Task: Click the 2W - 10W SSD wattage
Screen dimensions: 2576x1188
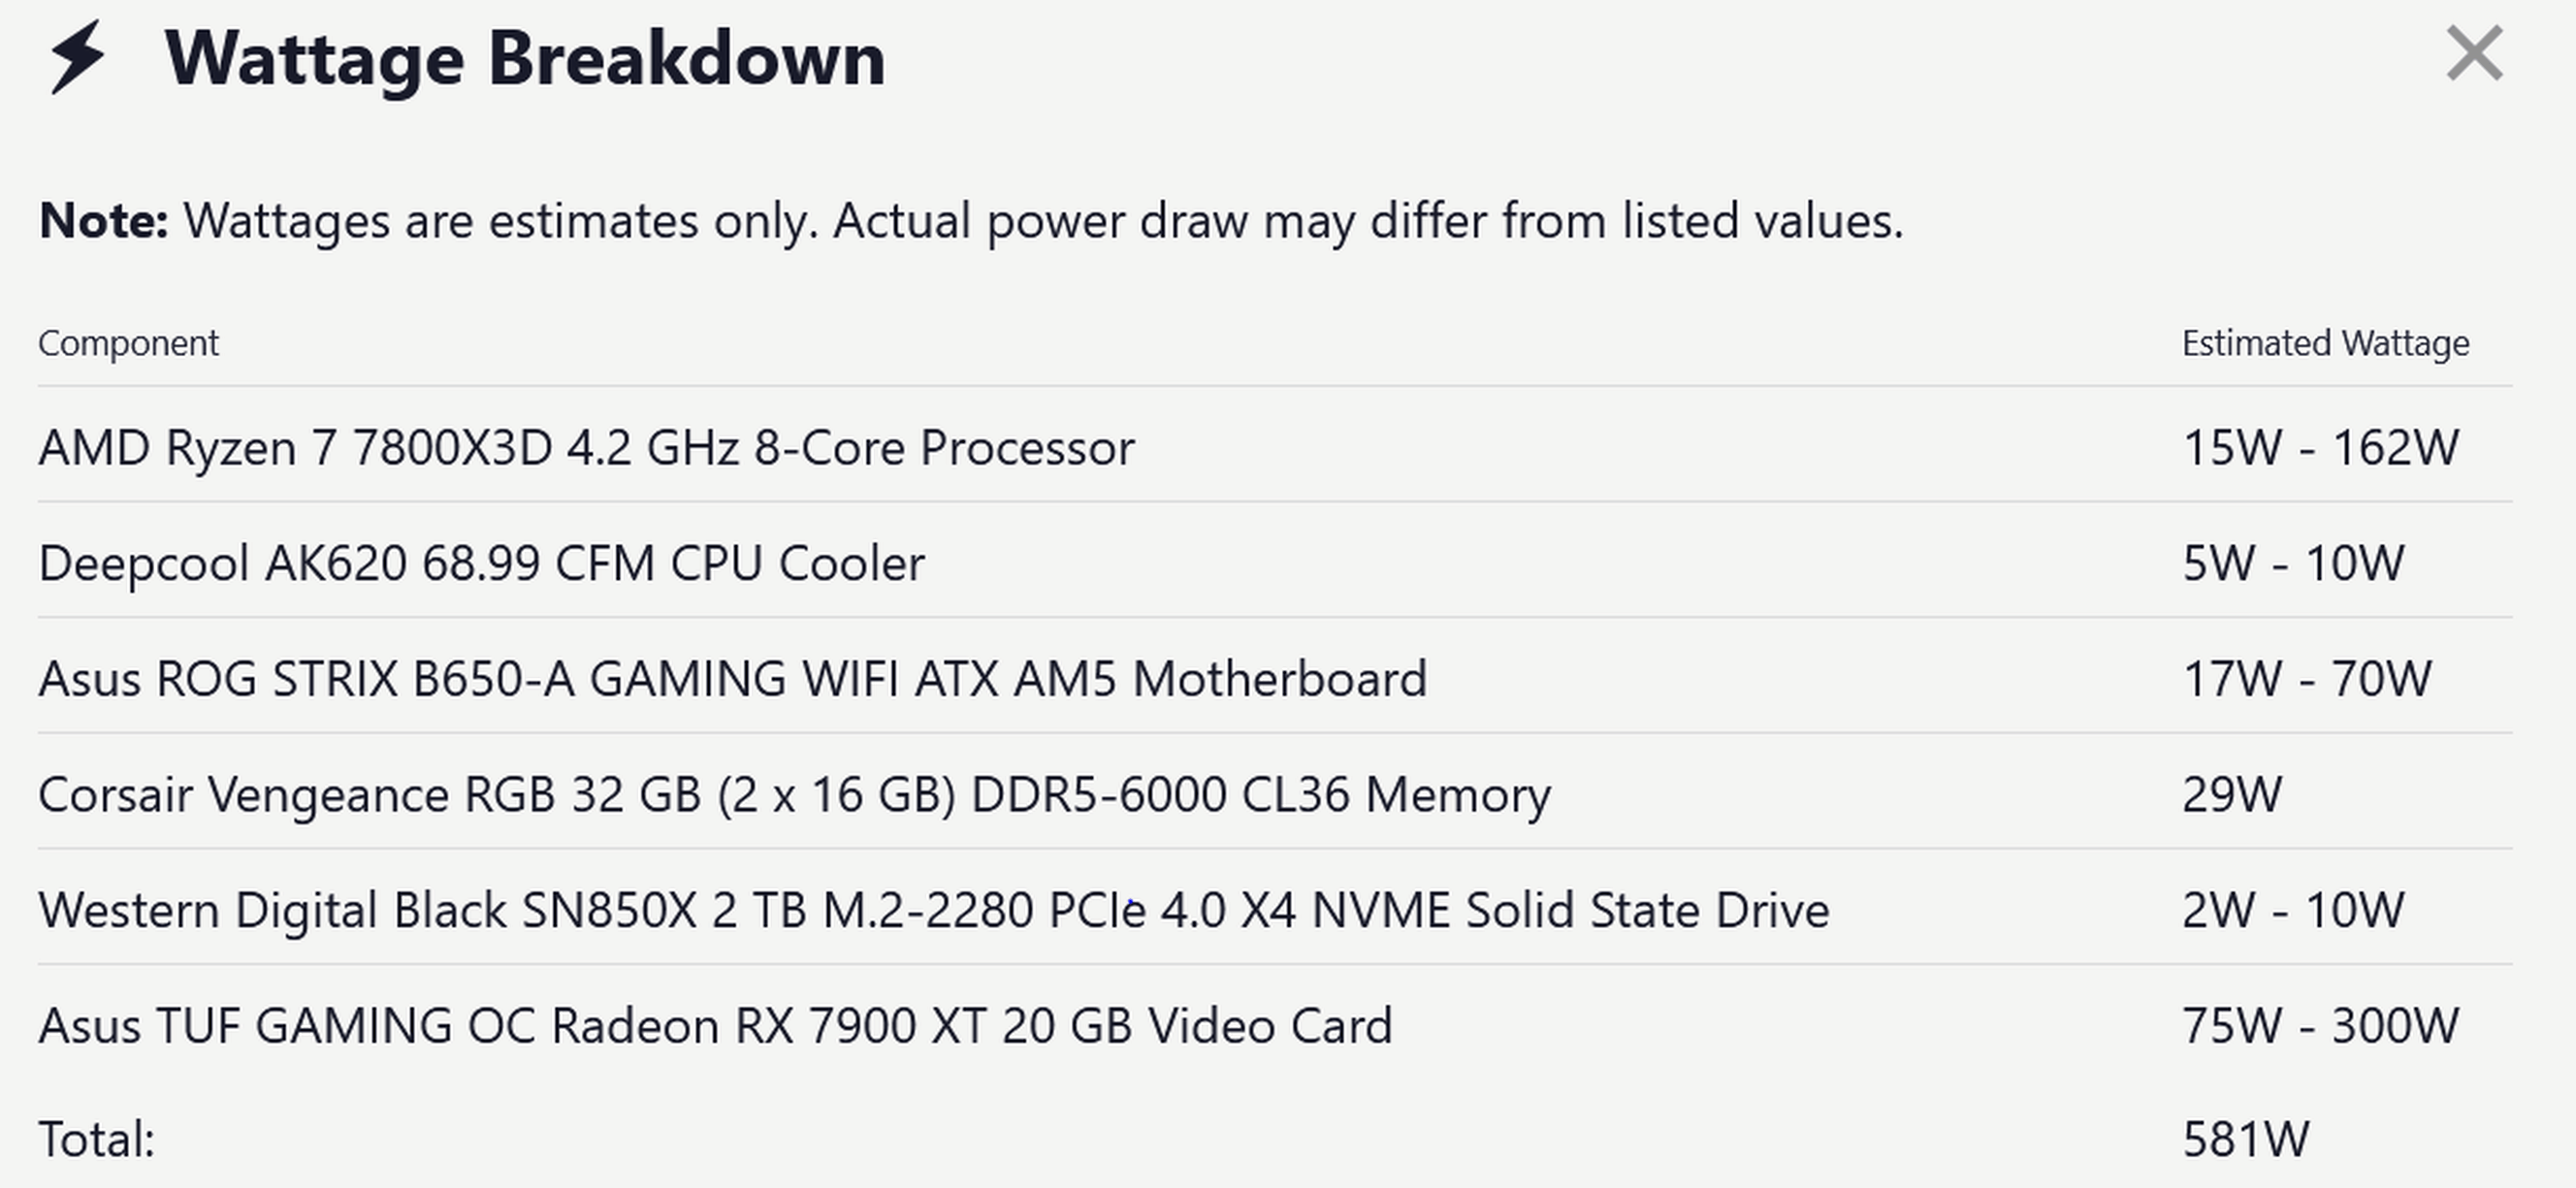Action: (x=2293, y=910)
